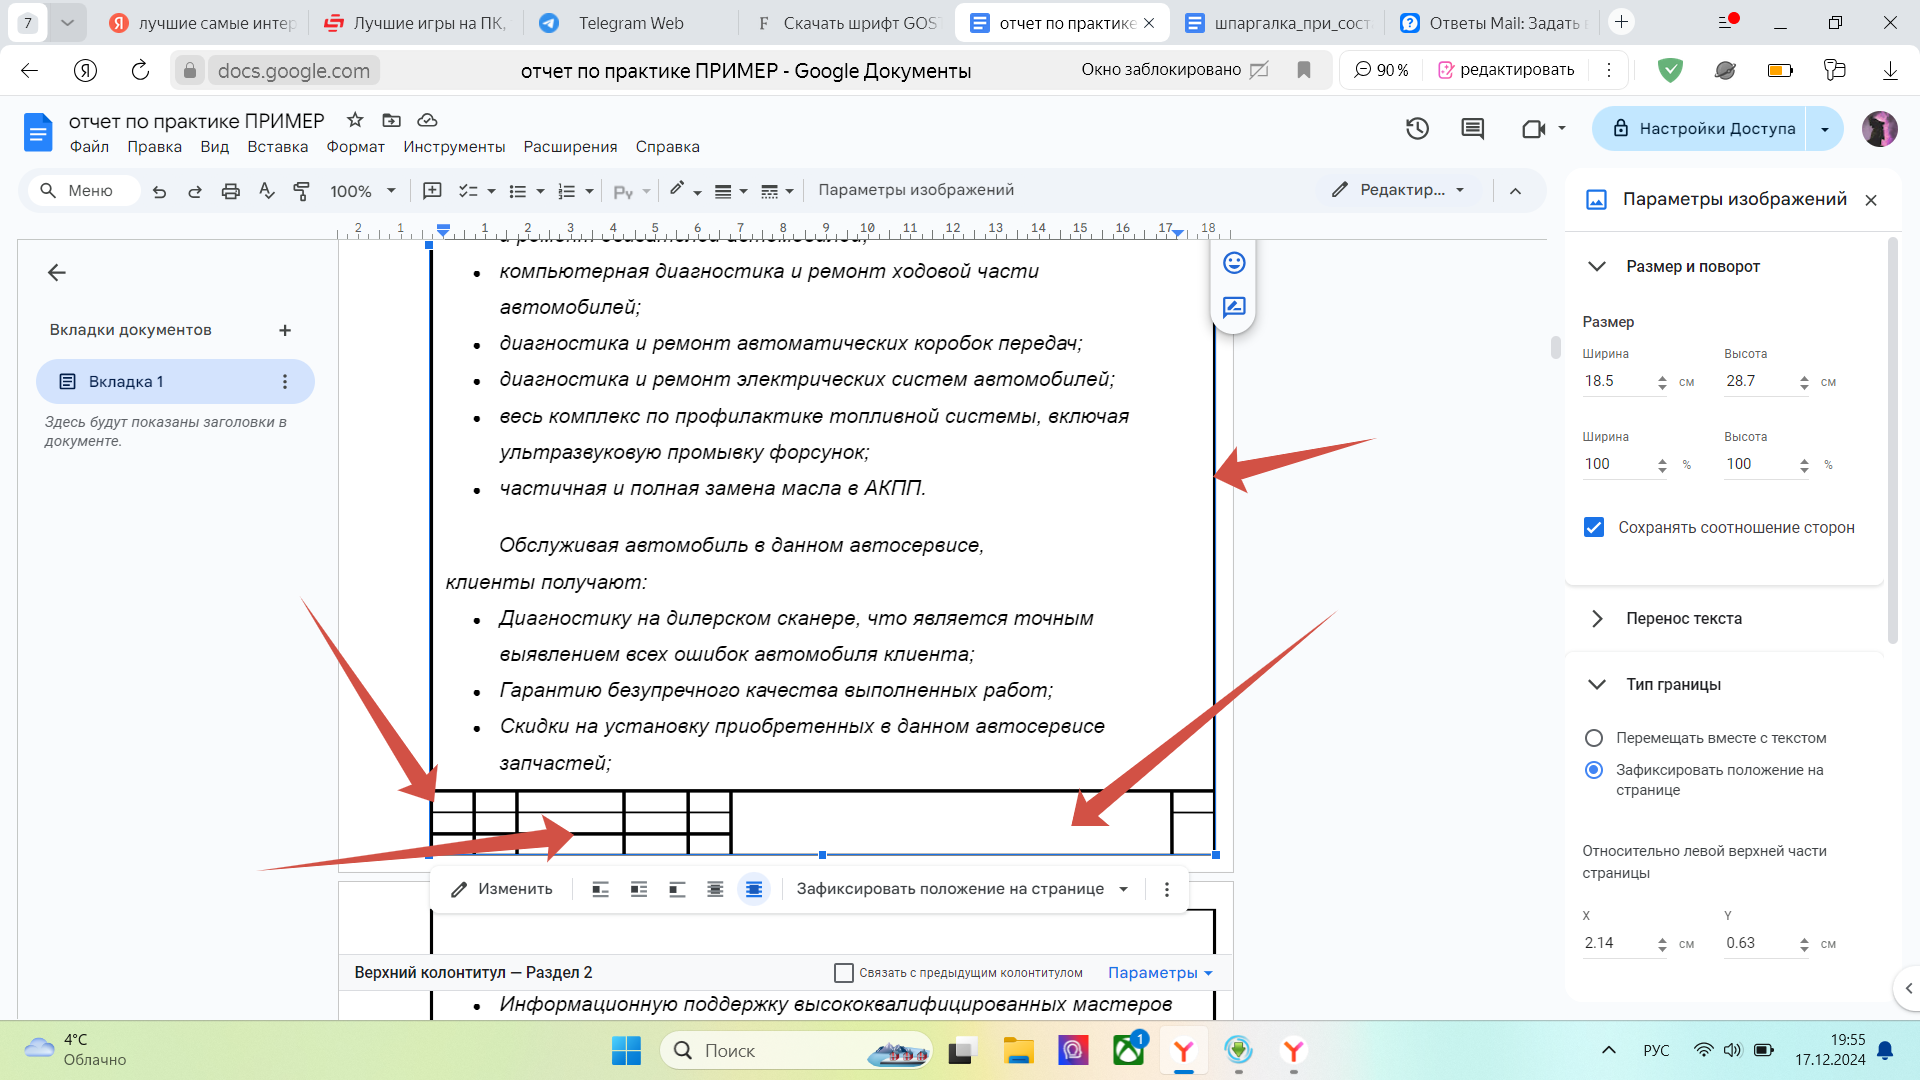Select inline wrap icon in image toolbar
This screenshot has height=1080, width=1920.
click(x=600, y=889)
